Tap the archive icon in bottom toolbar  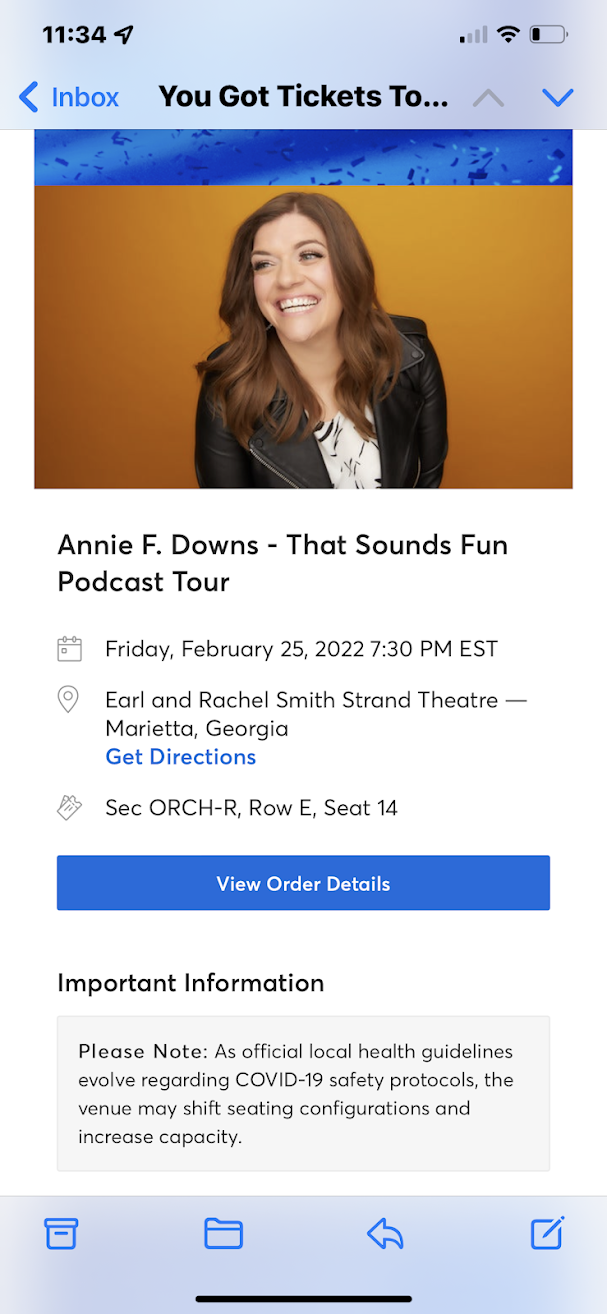(61, 1233)
